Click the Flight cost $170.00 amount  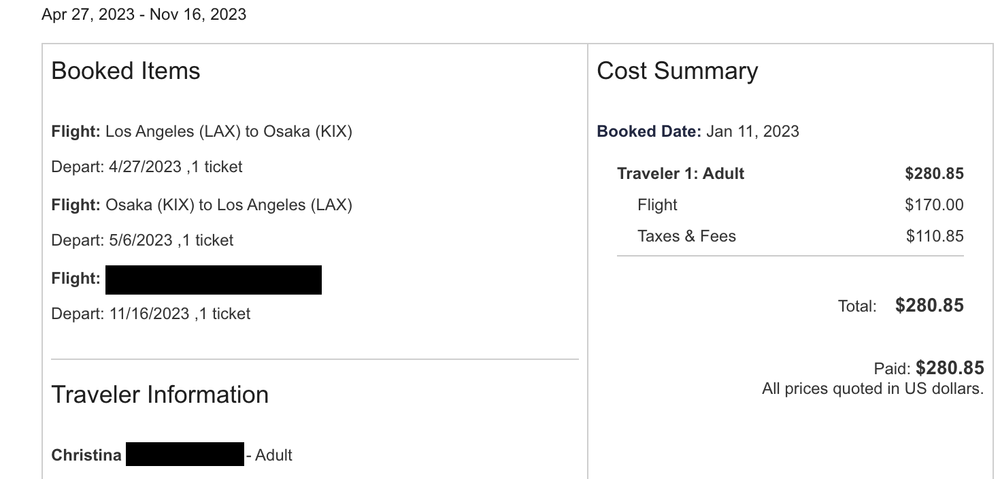tap(934, 205)
